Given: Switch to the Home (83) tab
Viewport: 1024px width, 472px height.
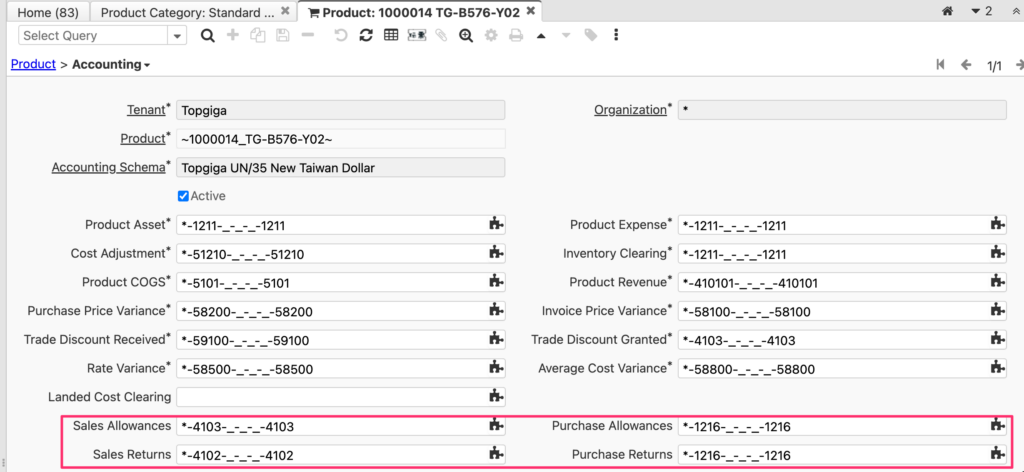Looking at the screenshot, I should [45, 12].
